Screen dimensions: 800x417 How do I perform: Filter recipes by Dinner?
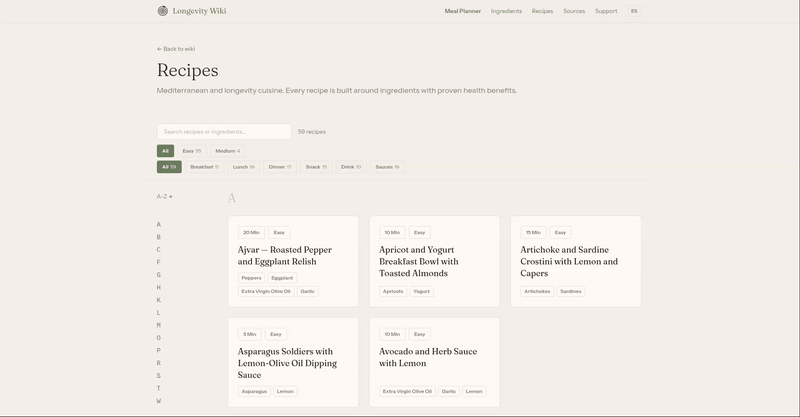[x=280, y=167]
